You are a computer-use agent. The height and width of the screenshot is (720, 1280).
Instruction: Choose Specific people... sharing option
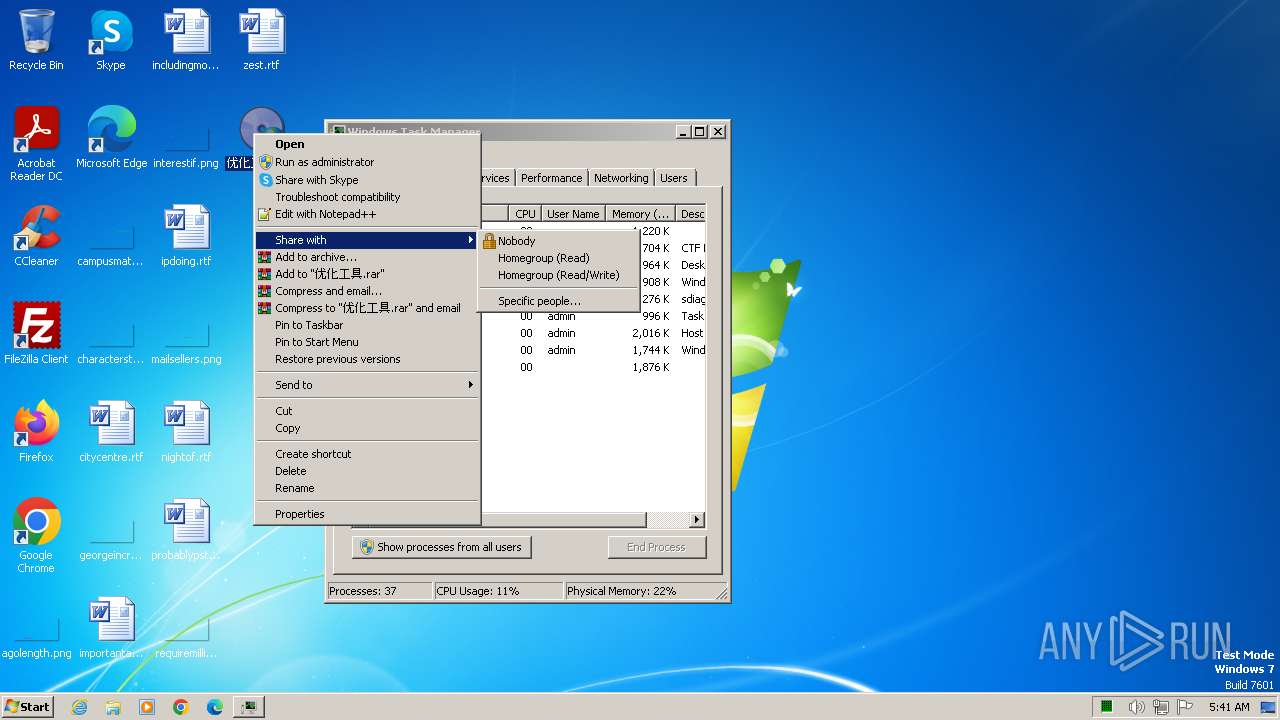coord(559,301)
